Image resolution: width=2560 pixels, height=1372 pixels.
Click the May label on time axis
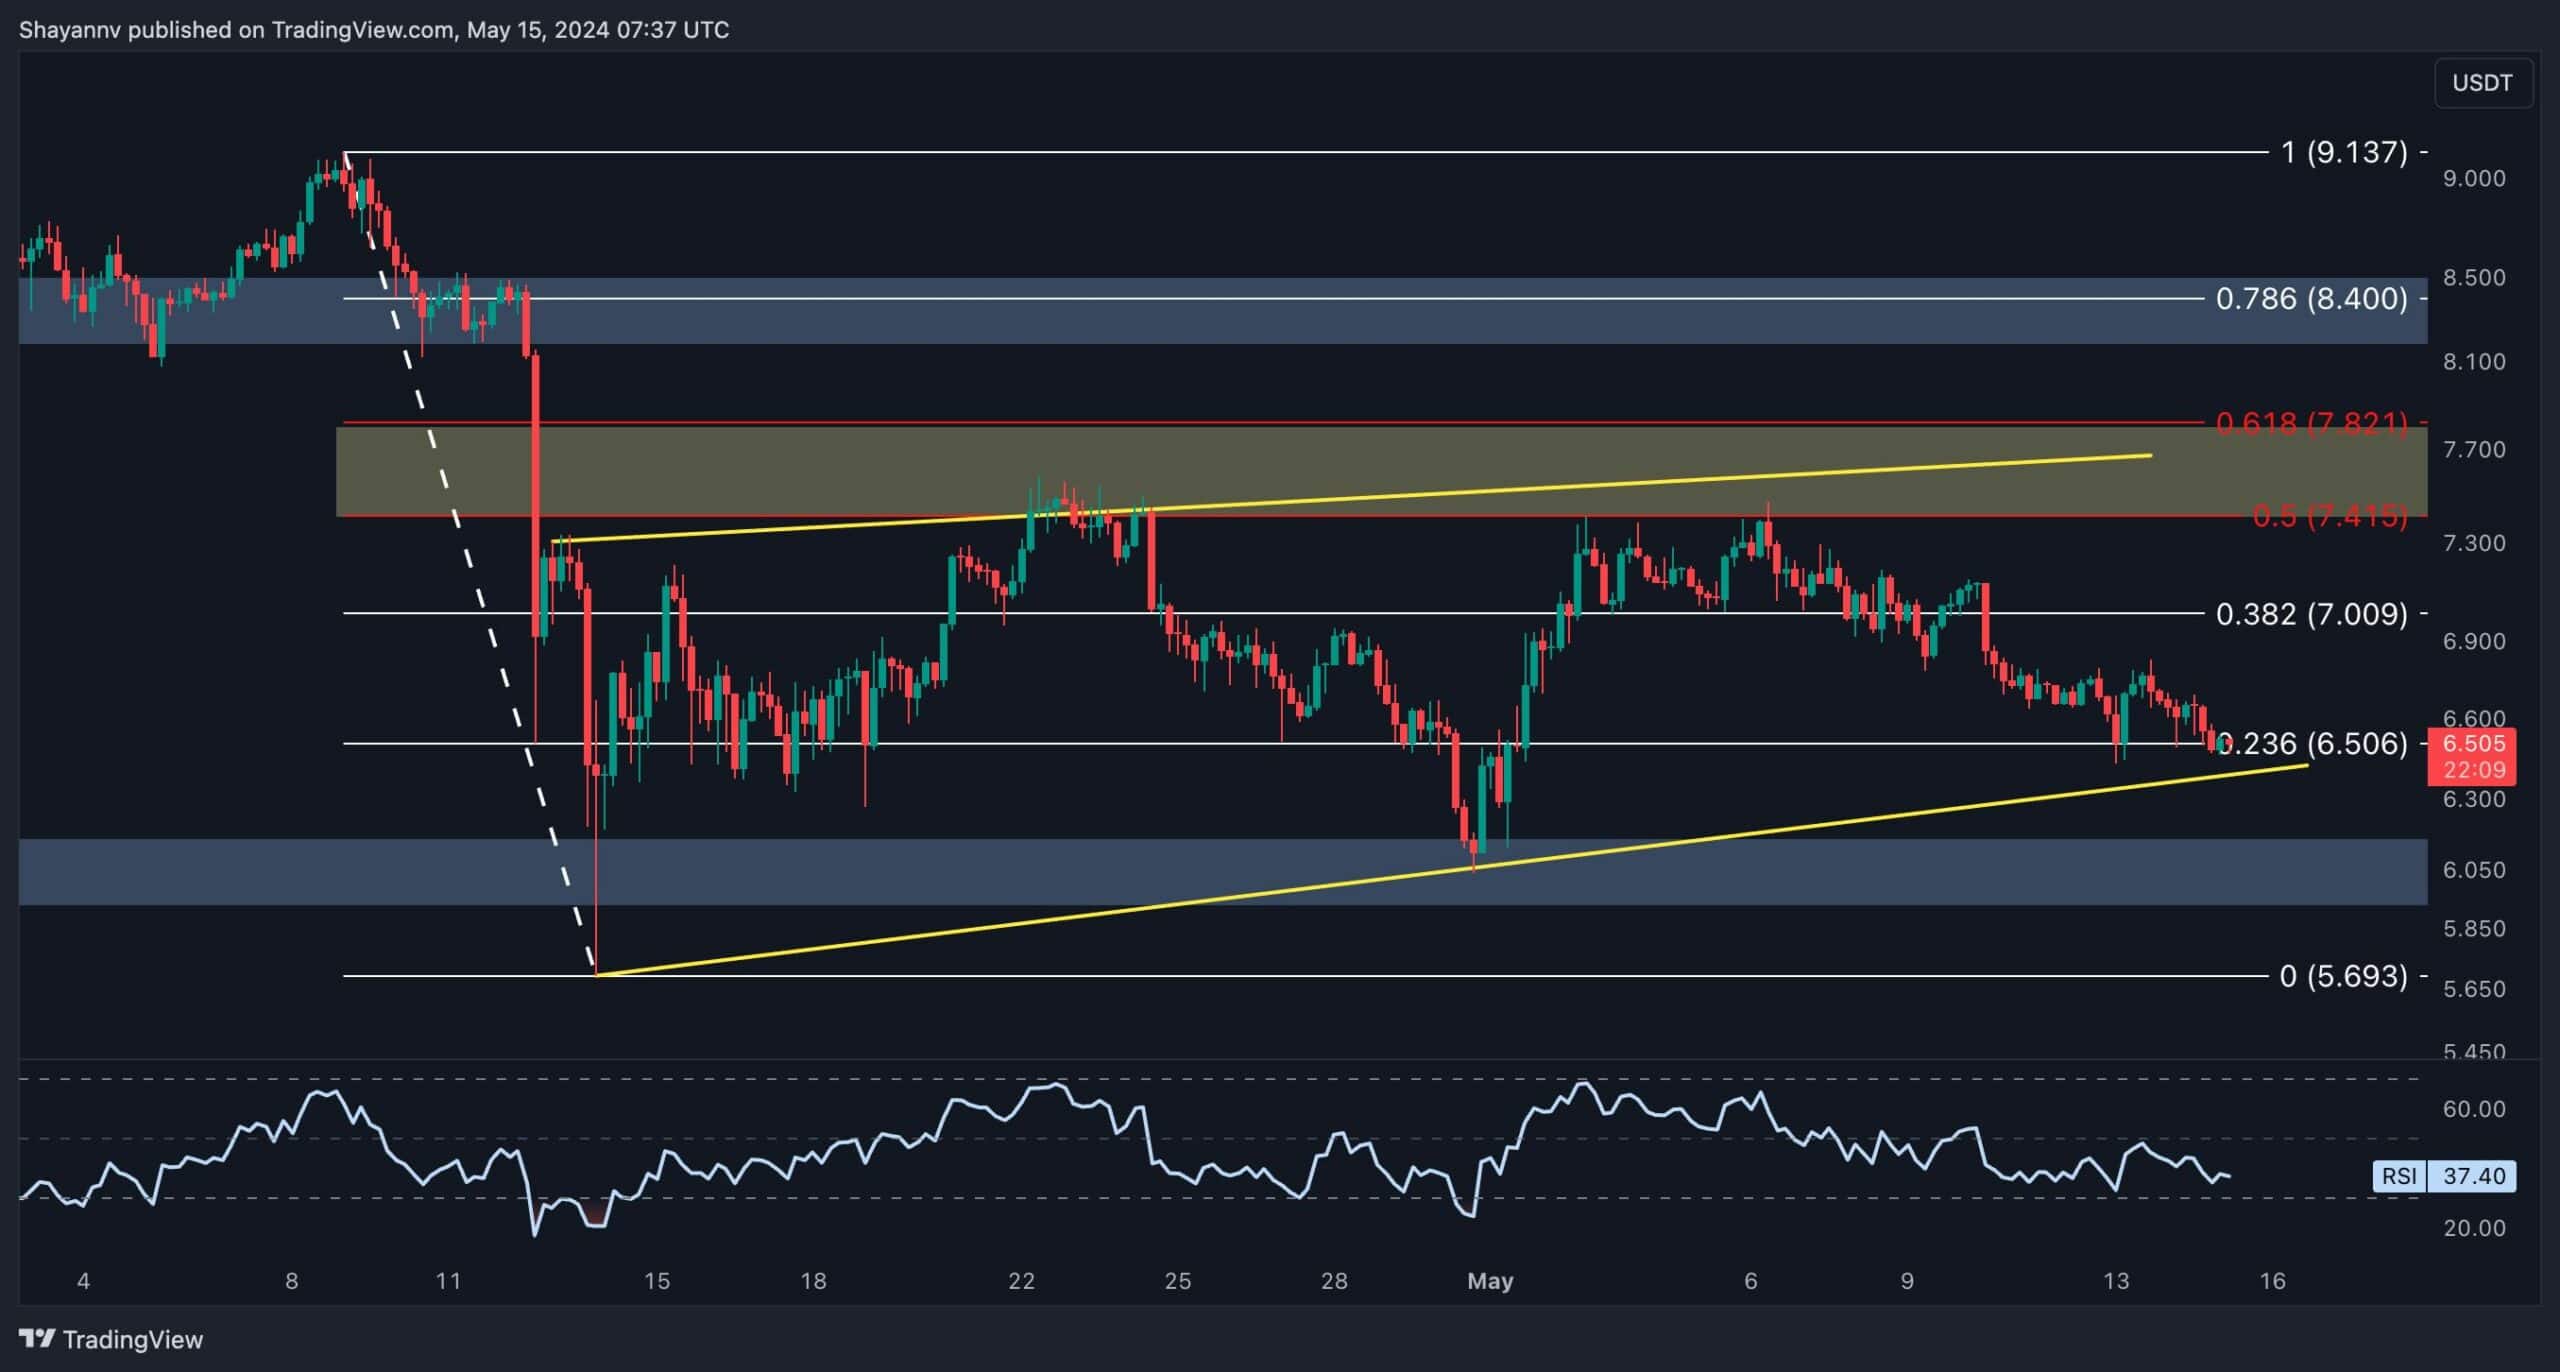pos(1490,1281)
